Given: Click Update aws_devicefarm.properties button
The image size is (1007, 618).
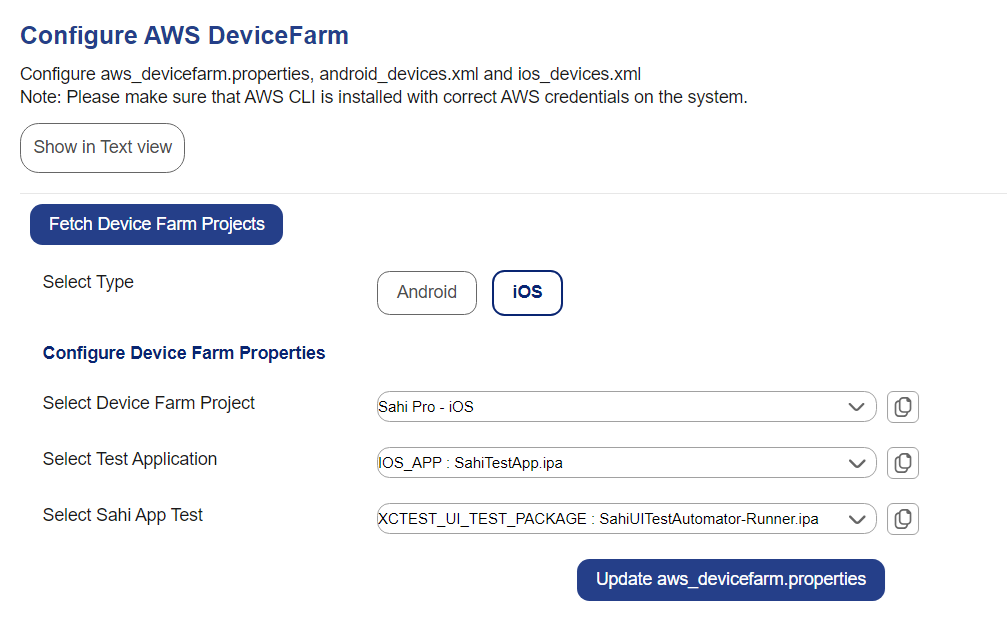Looking at the screenshot, I should (730, 580).
